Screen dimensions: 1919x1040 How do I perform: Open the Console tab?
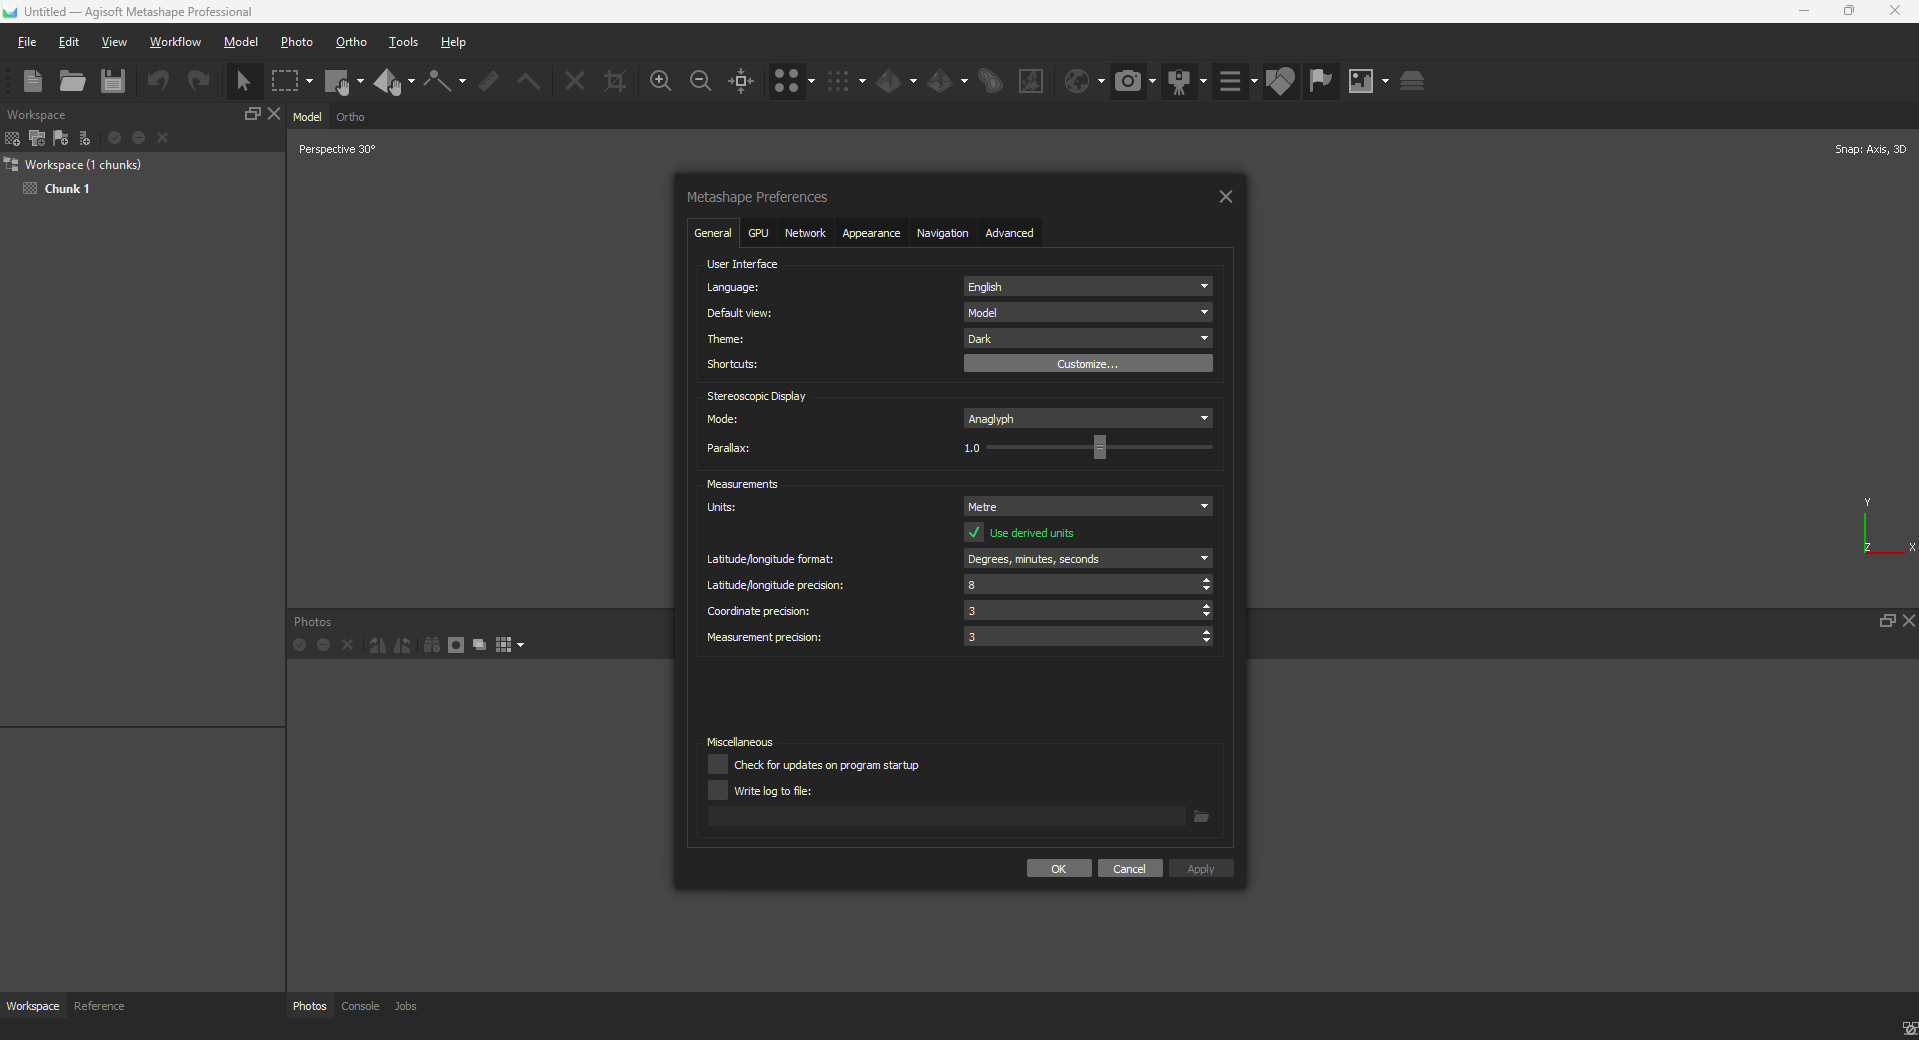360,1006
